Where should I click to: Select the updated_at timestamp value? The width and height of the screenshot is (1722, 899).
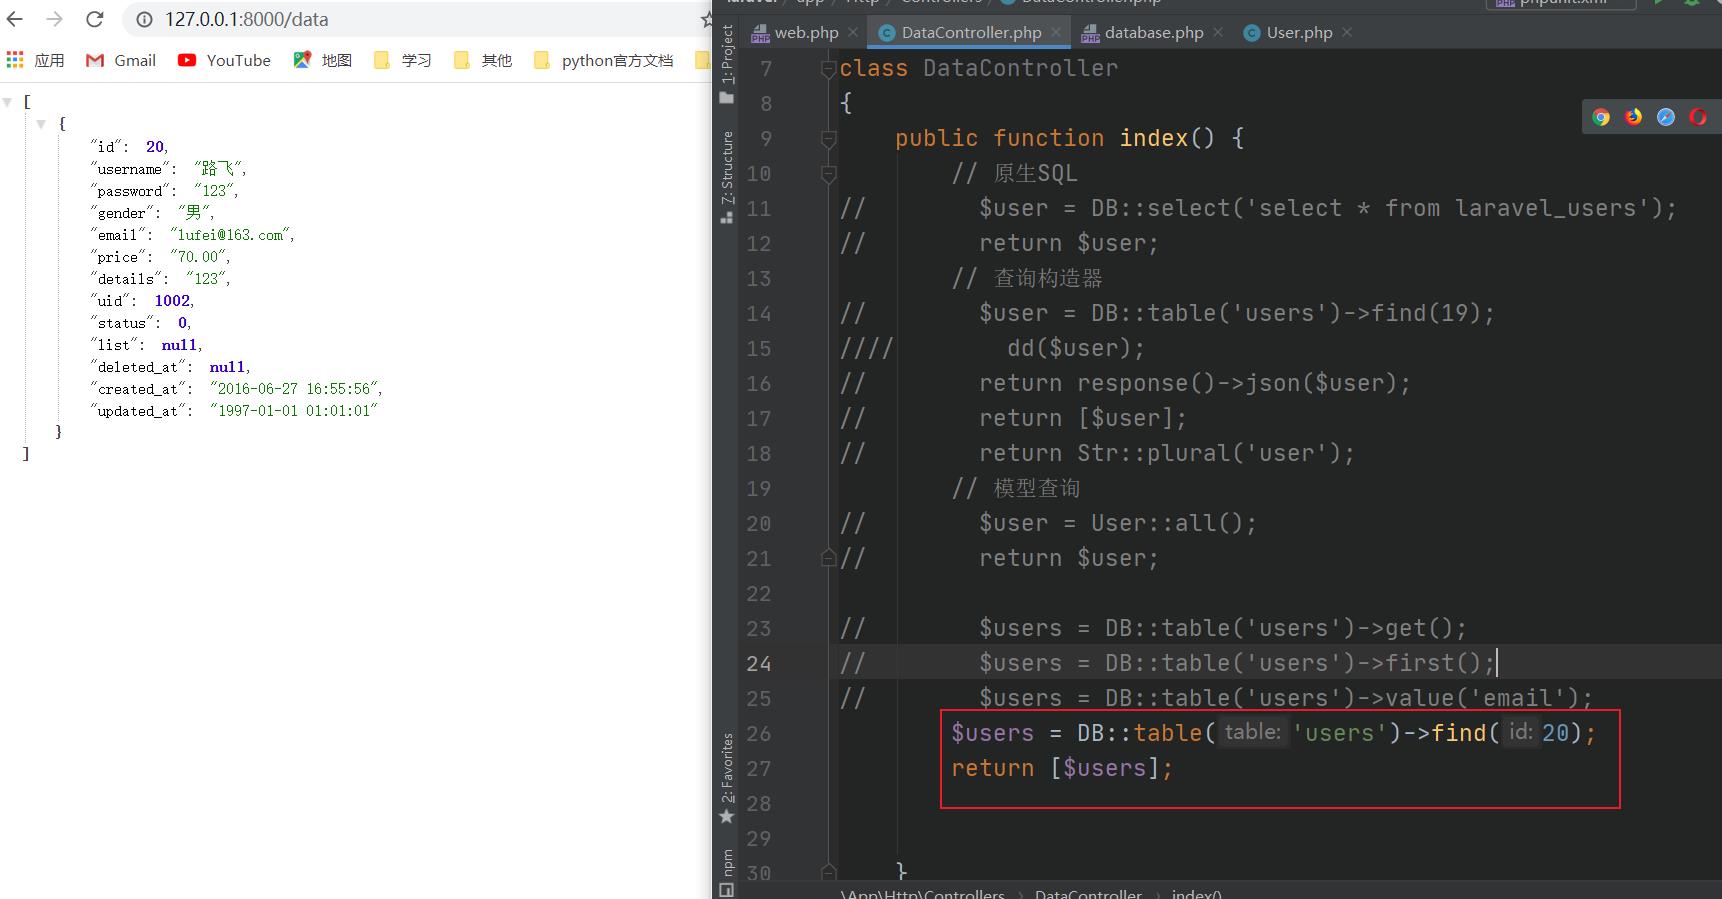[x=294, y=411]
